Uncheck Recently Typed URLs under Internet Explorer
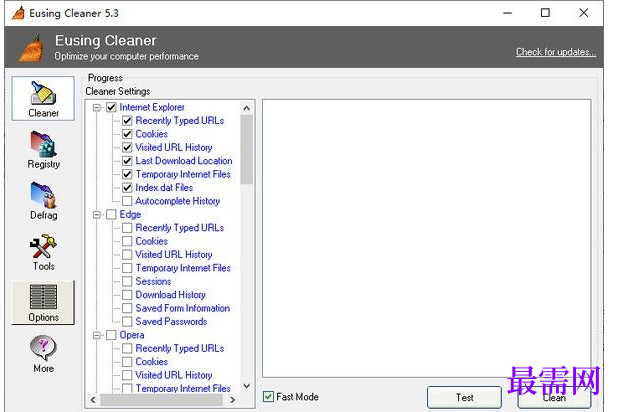 click(127, 121)
